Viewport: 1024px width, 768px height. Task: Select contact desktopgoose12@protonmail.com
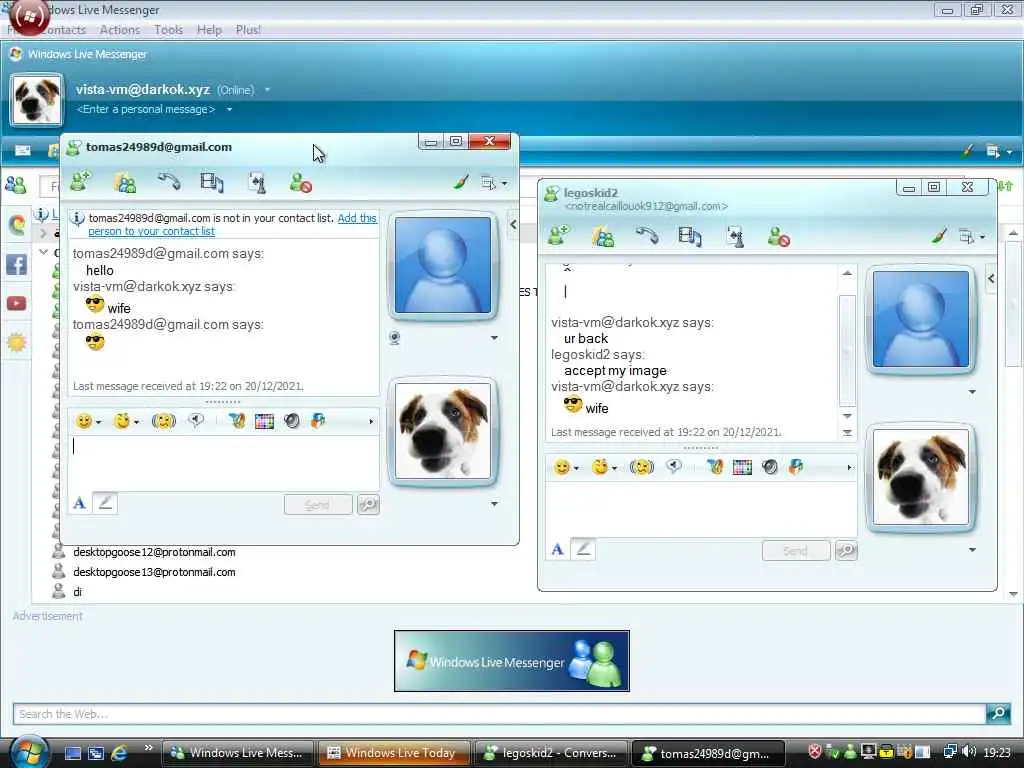[x=154, y=552]
